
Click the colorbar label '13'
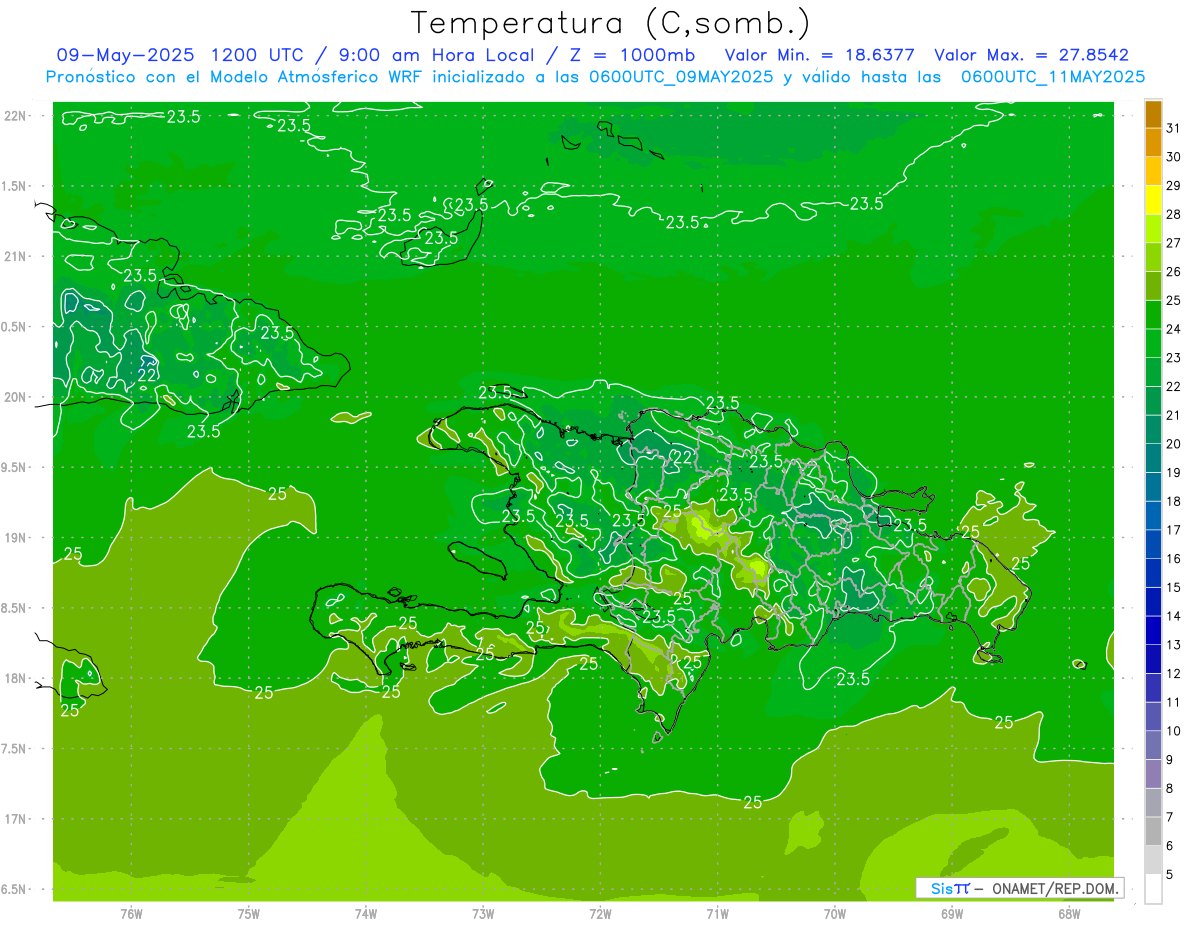[x=1174, y=645]
